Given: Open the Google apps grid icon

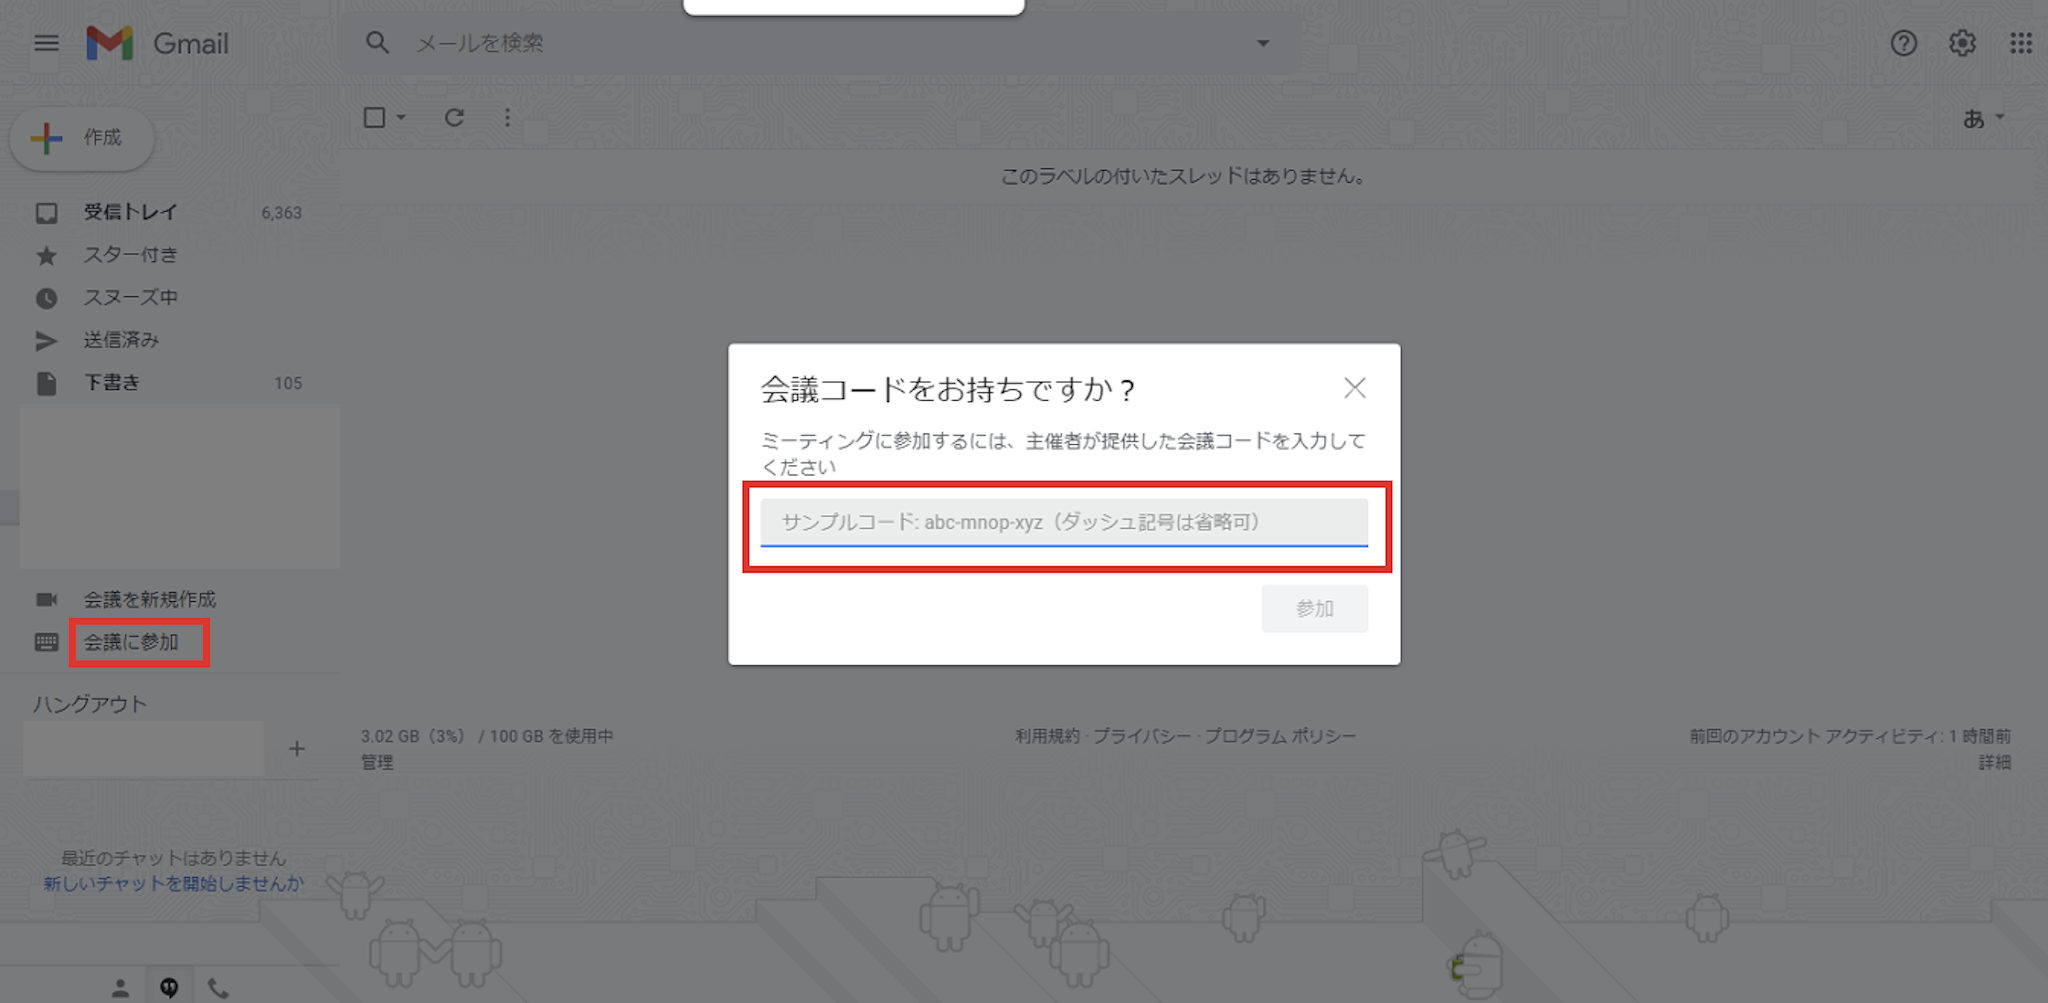Looking at the screenshot, I should [2022, 43].
